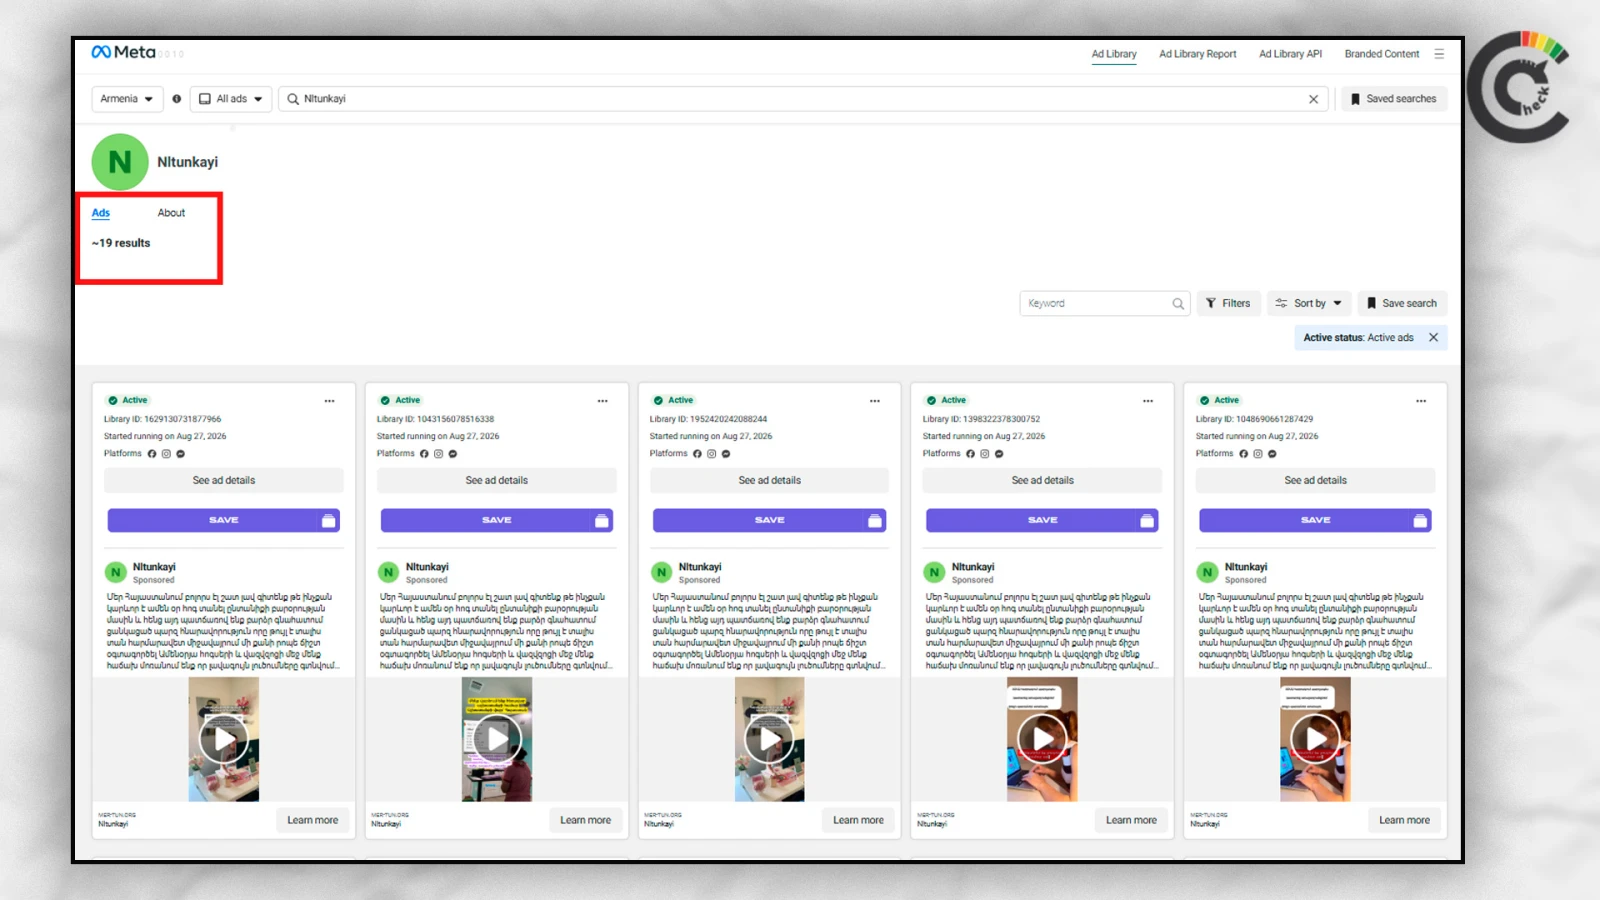Save ad 1043156078516338 with the SAVE button
Screen dimensions: 1600x900
pos(497,521)
